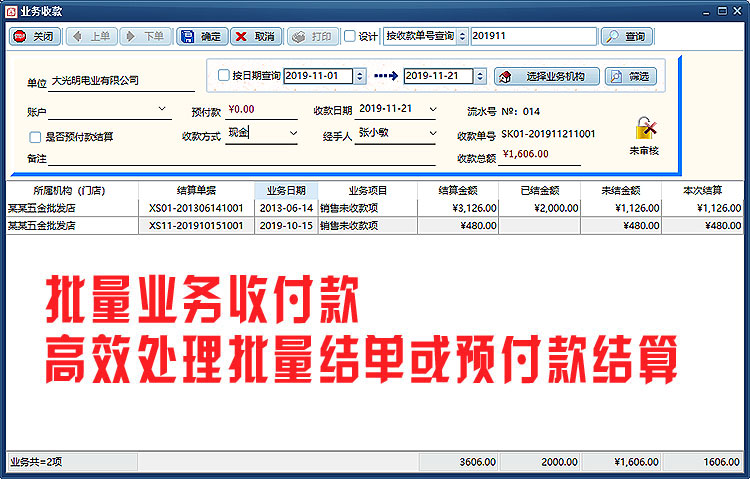The width and height of the screenshot is (750, 479).
Task: Expand the 账户 account dropdown
Action: coord(162,109)
